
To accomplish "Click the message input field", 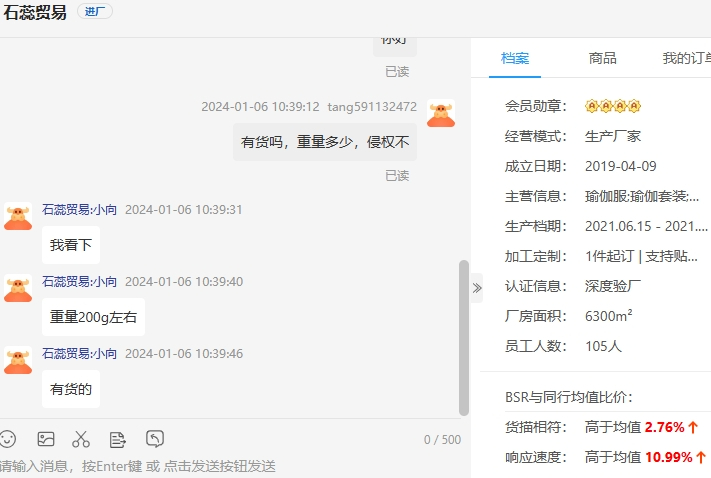I will point(230,466).
